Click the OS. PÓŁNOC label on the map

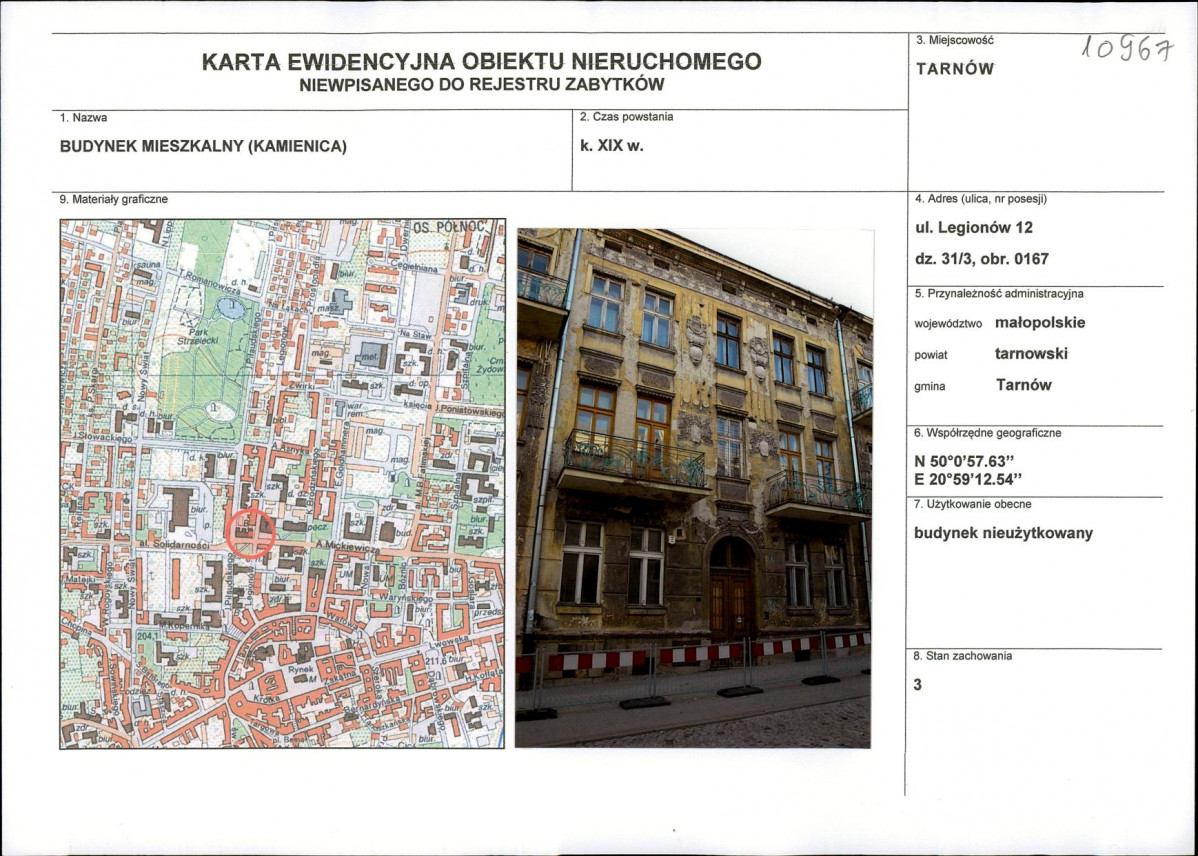point(449,227)
